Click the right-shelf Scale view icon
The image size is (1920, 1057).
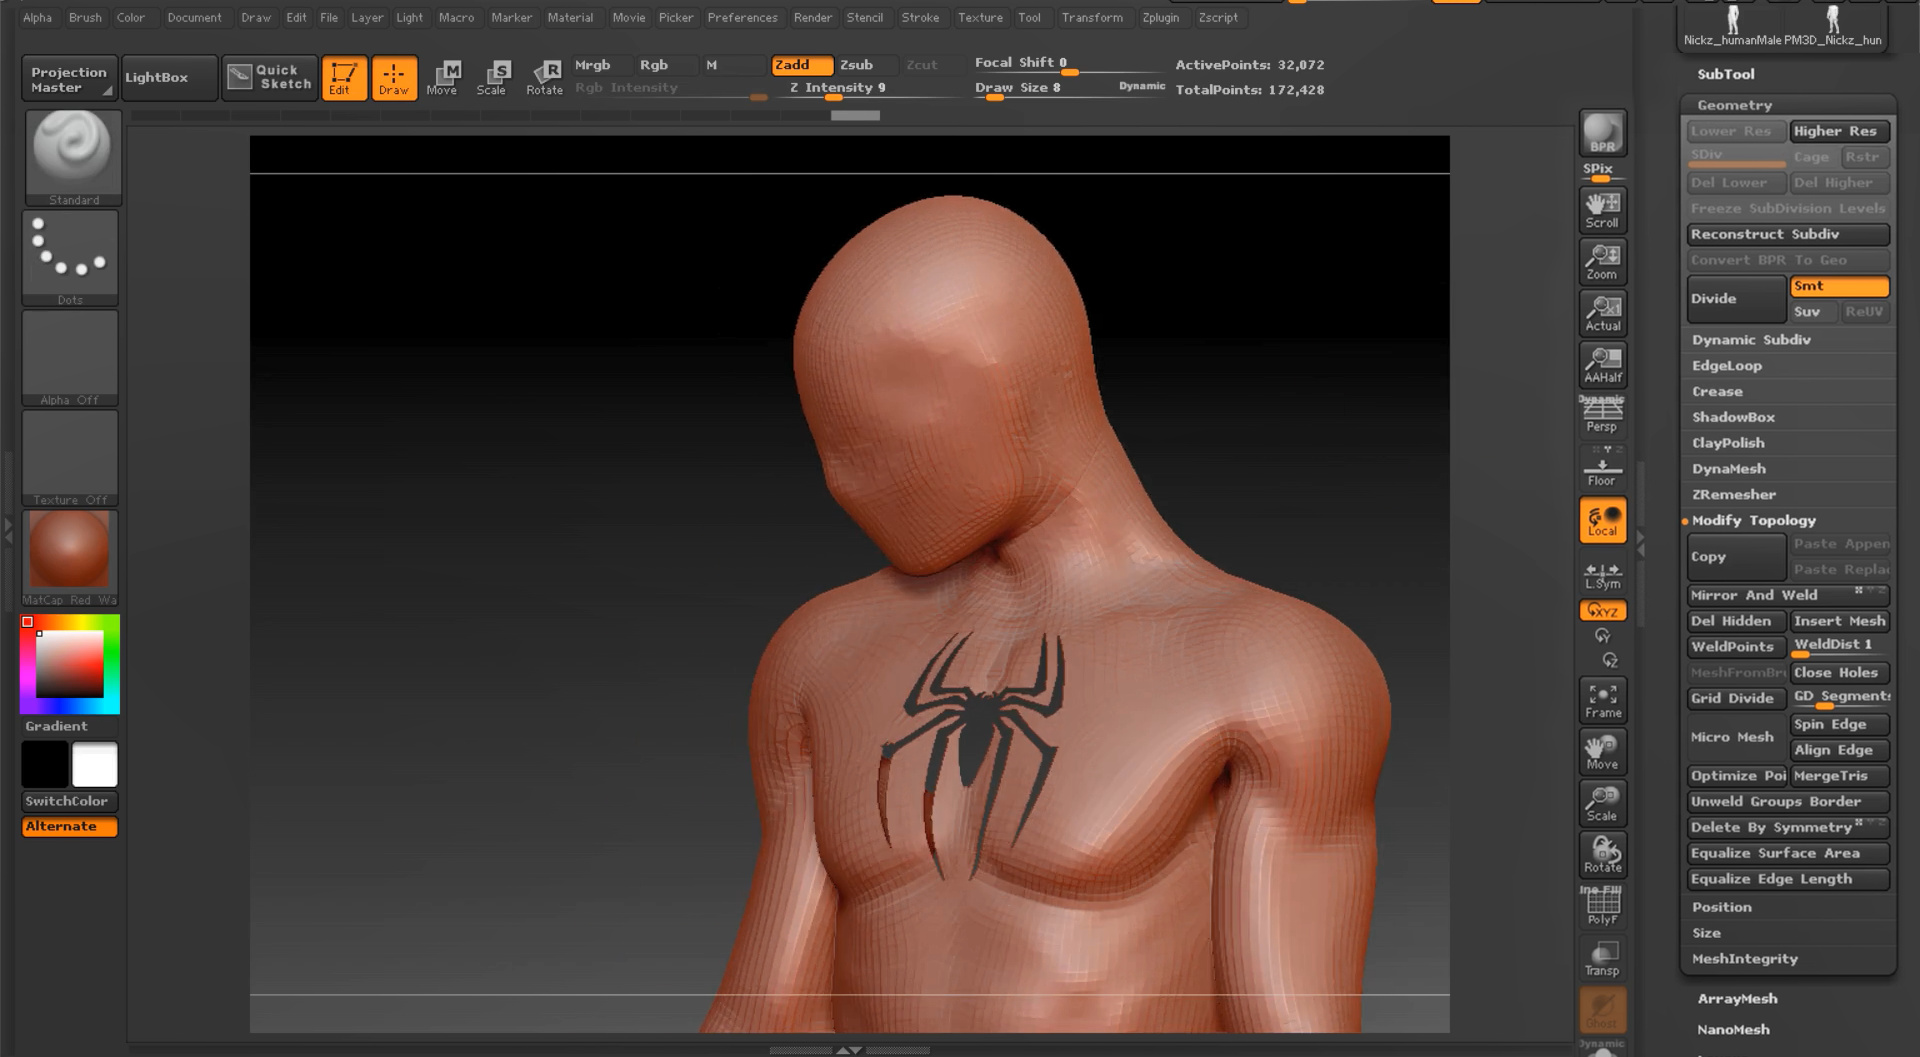(x=1602, y=804)
